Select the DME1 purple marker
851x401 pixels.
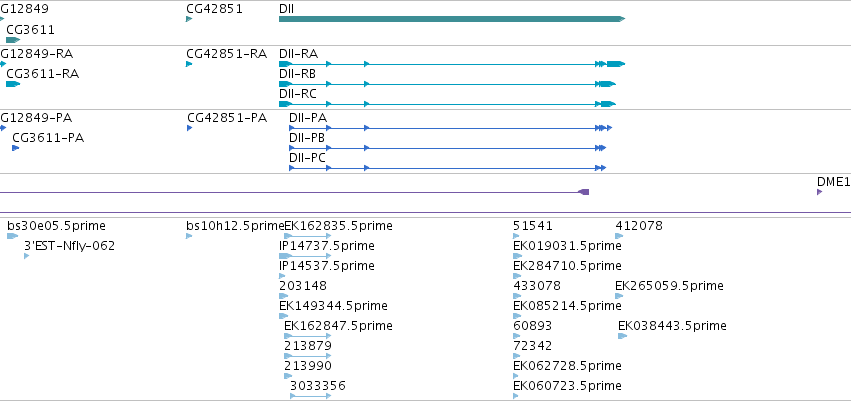pos(820,192)
